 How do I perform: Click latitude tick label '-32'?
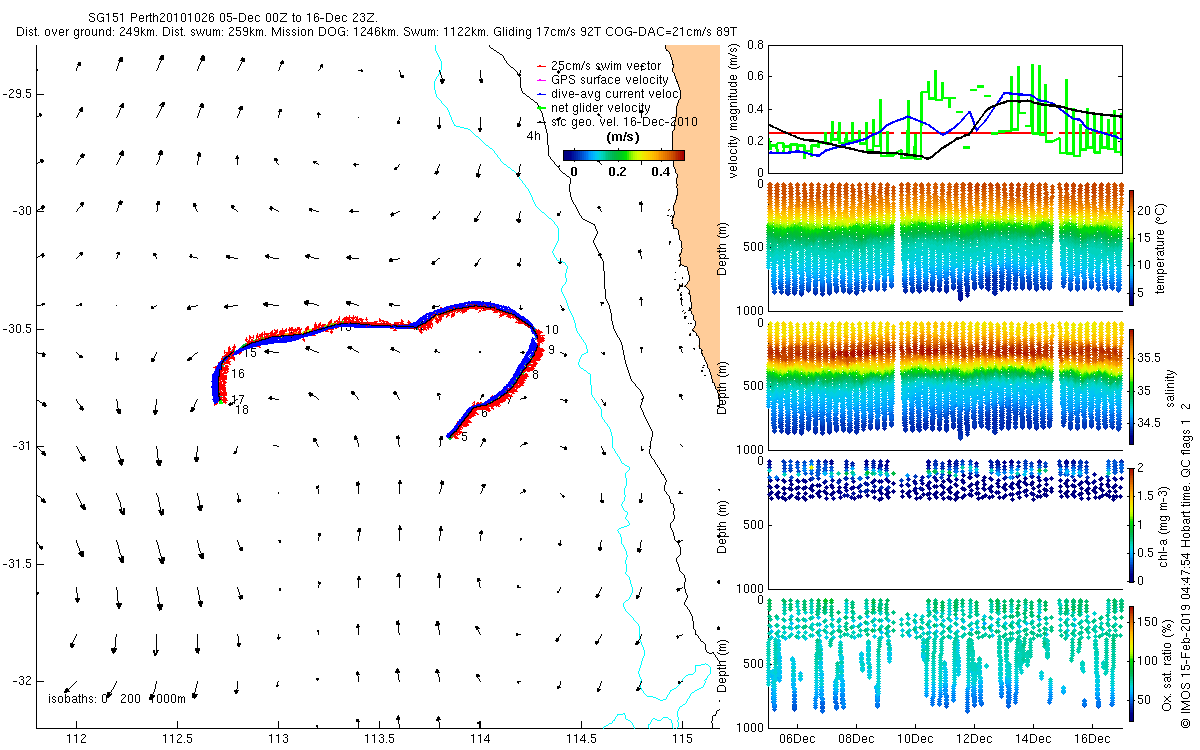(x=21, y=681)
